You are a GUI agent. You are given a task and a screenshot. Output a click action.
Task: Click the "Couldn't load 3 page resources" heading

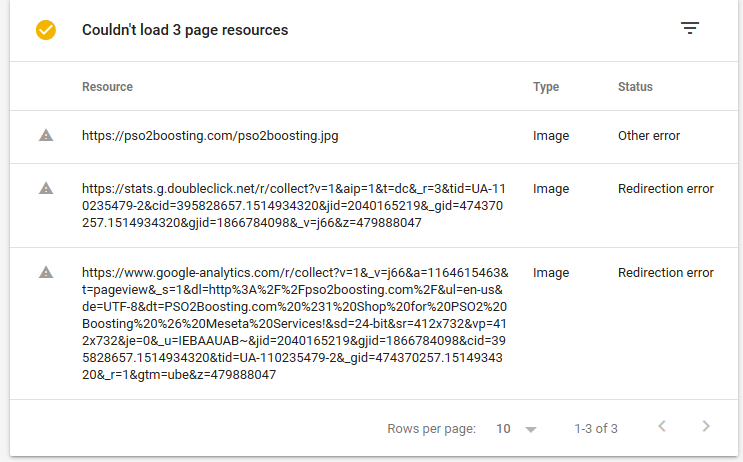[x=185, y=30]
